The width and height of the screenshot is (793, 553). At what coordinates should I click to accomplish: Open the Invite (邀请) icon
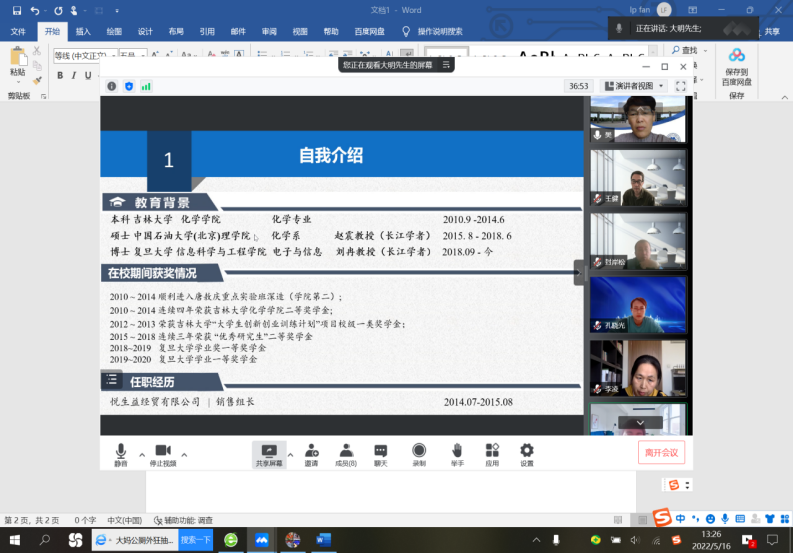click(311, 452)
